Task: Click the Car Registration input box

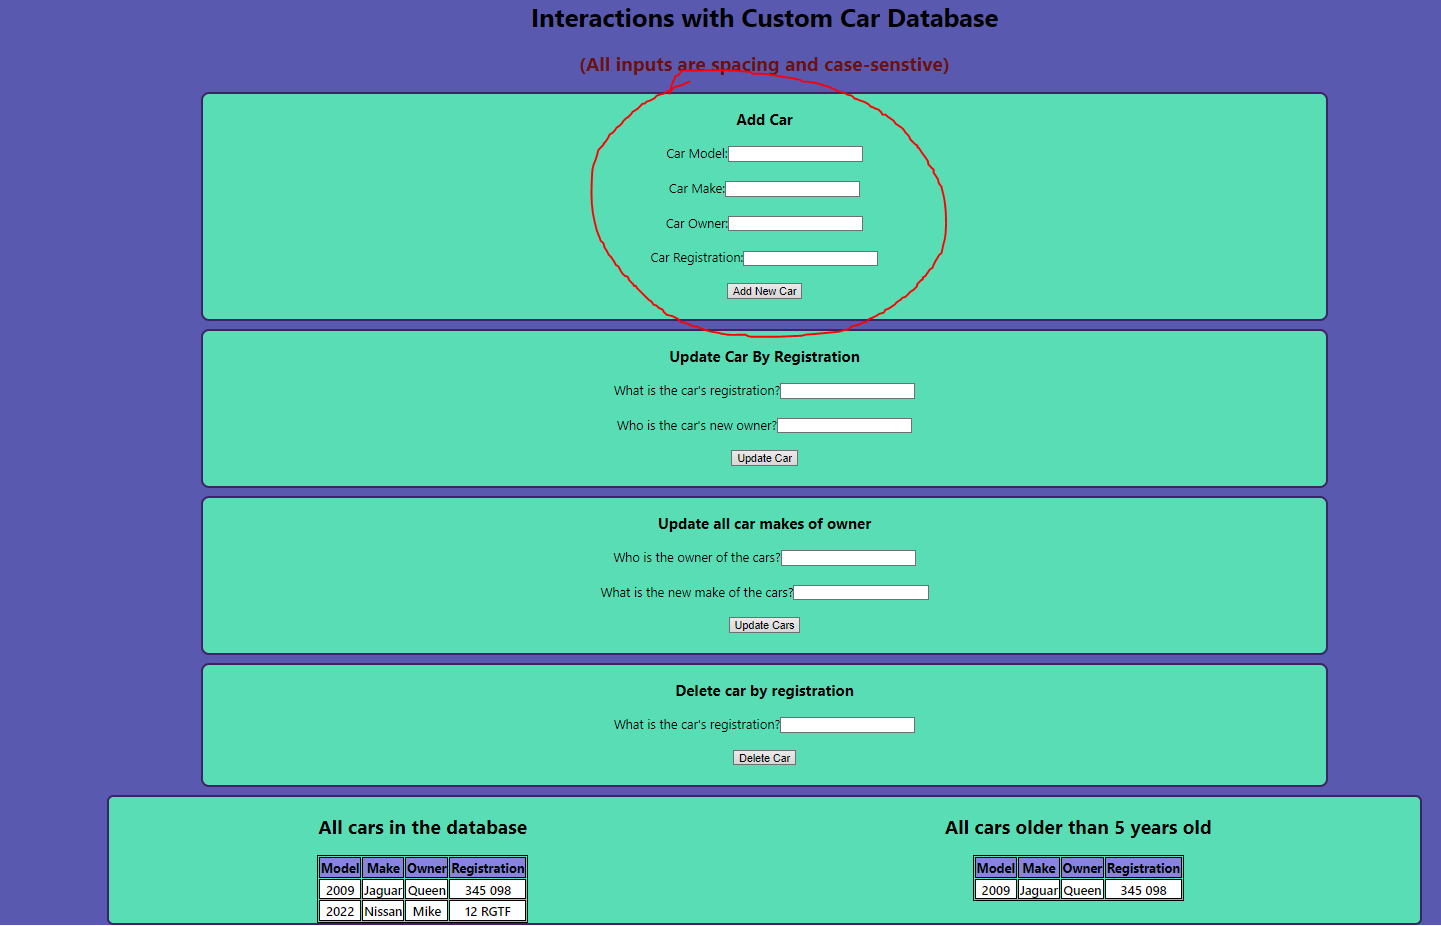Action: coord(810,257)
